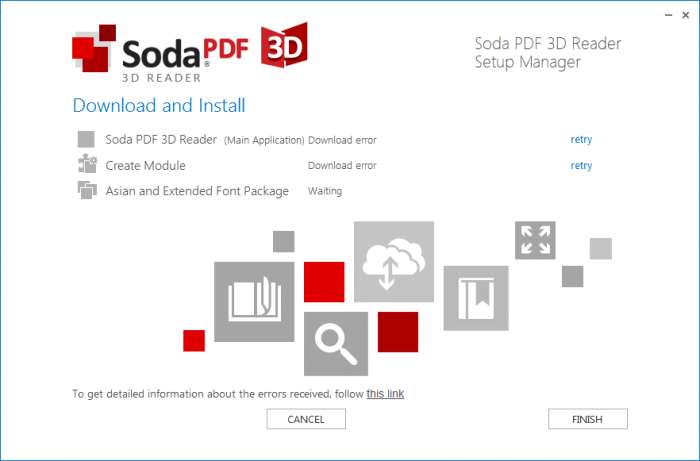Click the red 3D book logo
Screen dimensions: 700x461
[x=284, y=45]
